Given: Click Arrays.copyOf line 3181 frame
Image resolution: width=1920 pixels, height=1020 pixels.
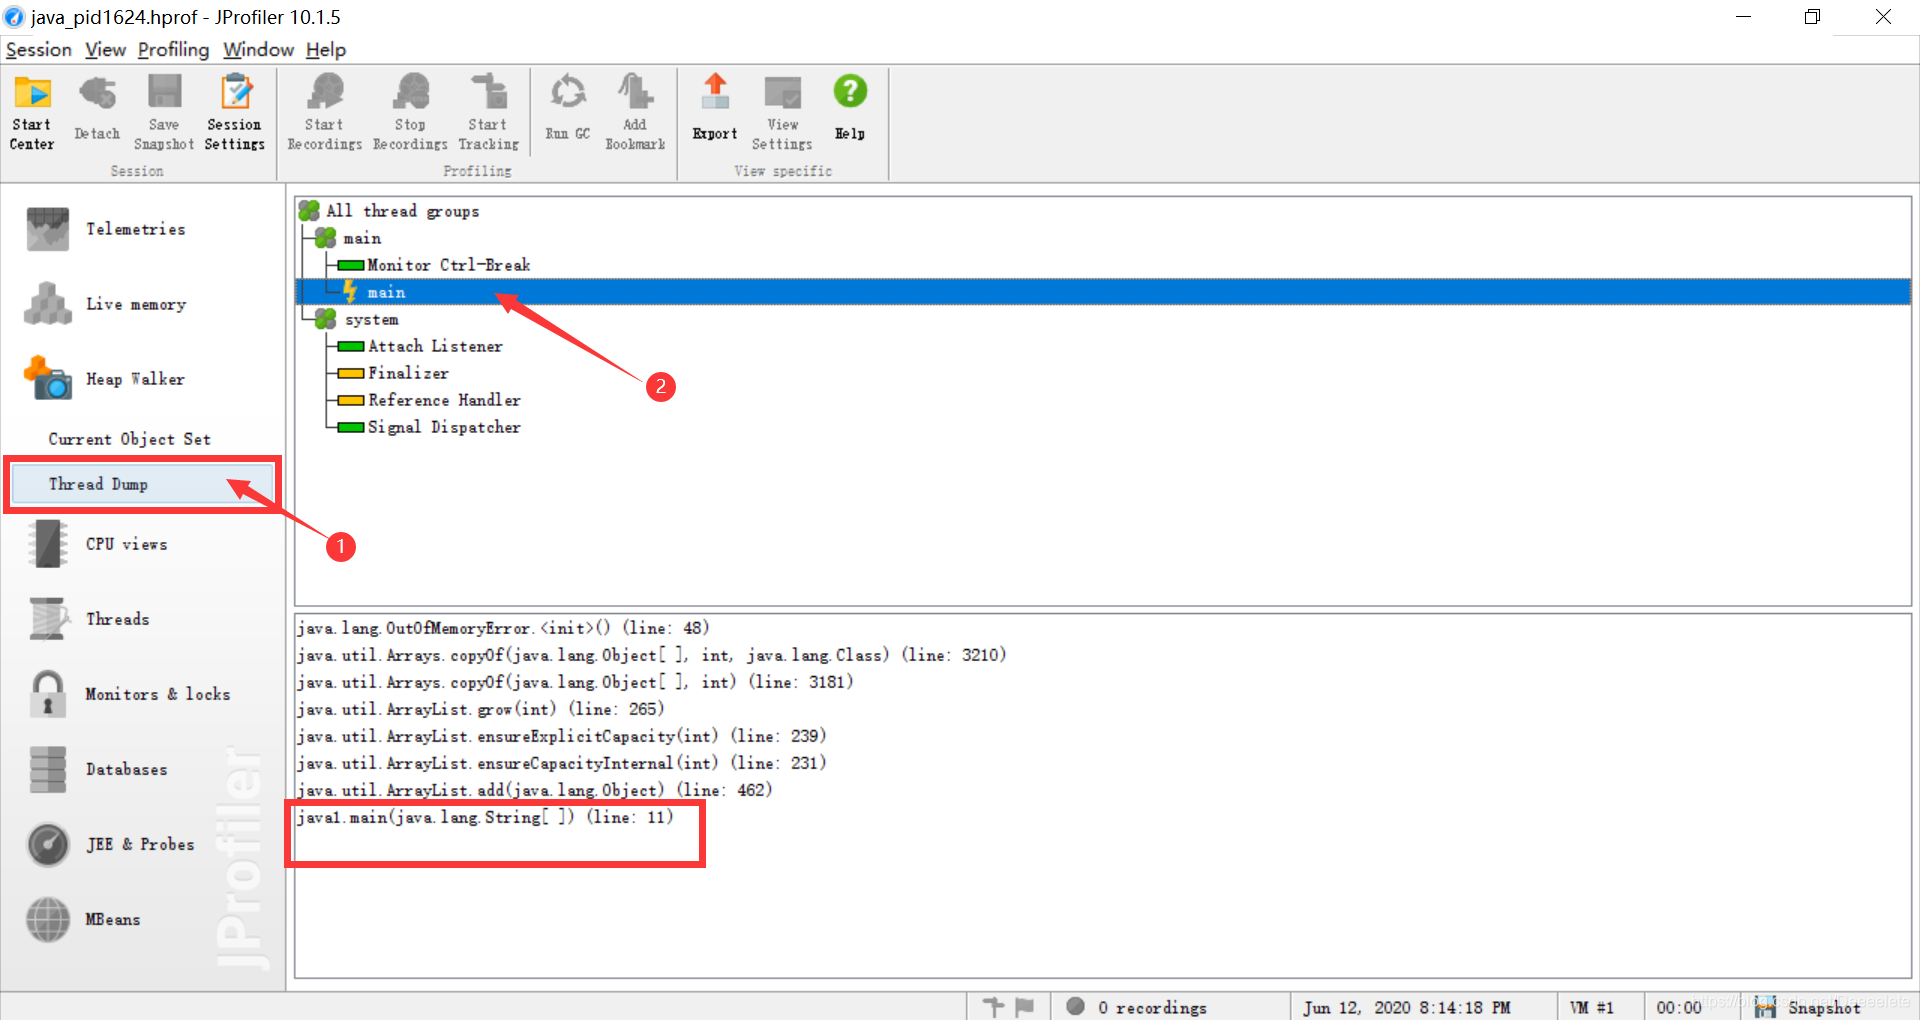Looking at the screenshot, I should pos(575,682).
